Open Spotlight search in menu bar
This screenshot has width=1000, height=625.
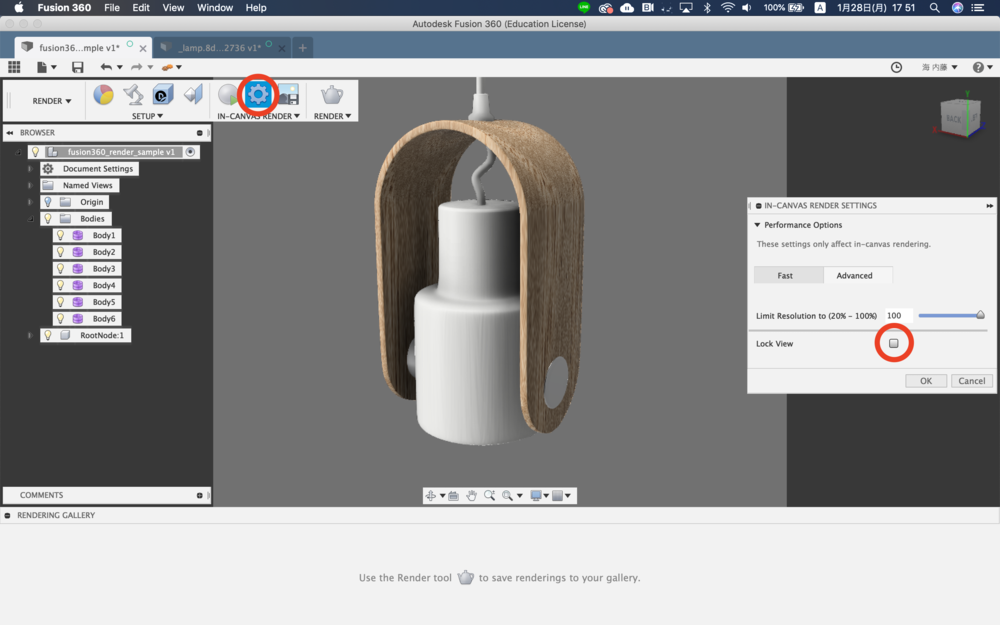[x=934, y=8]
